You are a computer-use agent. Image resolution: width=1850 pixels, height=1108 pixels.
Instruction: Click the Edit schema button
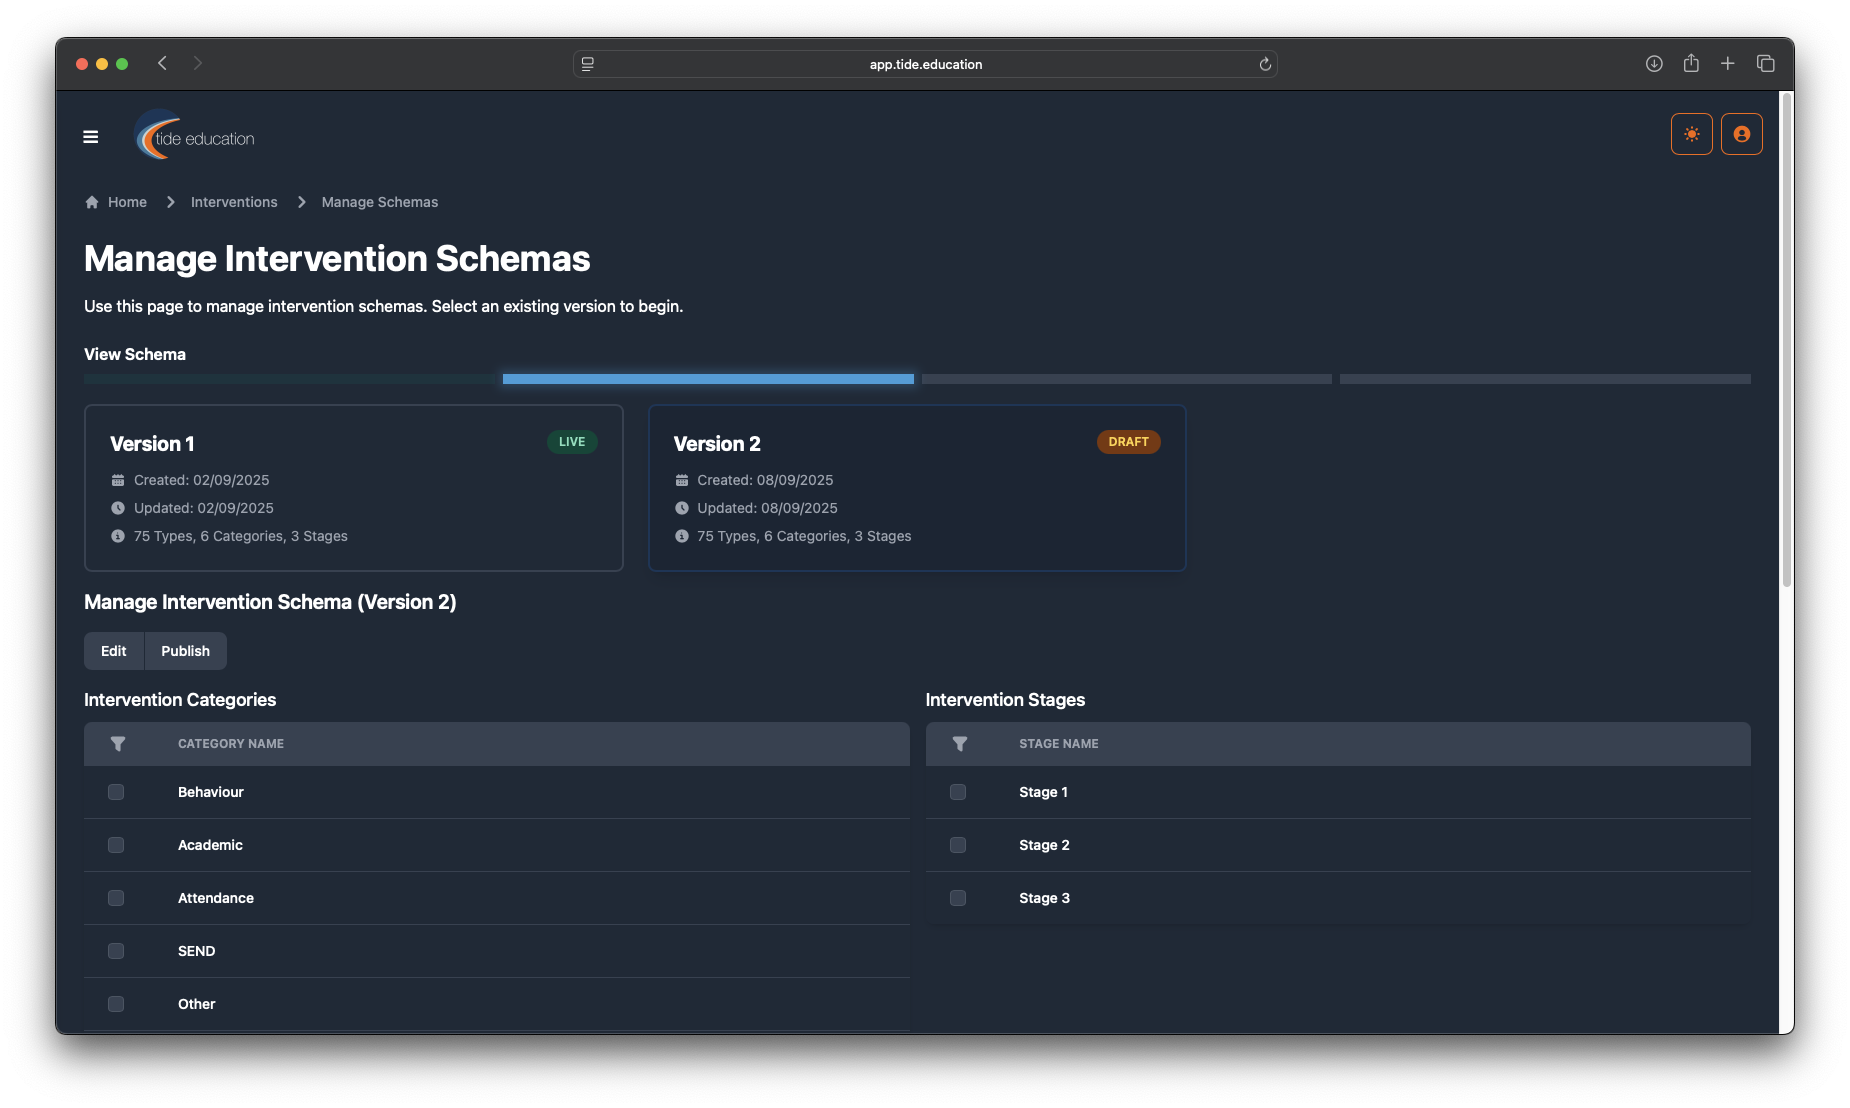coord(114,651)
